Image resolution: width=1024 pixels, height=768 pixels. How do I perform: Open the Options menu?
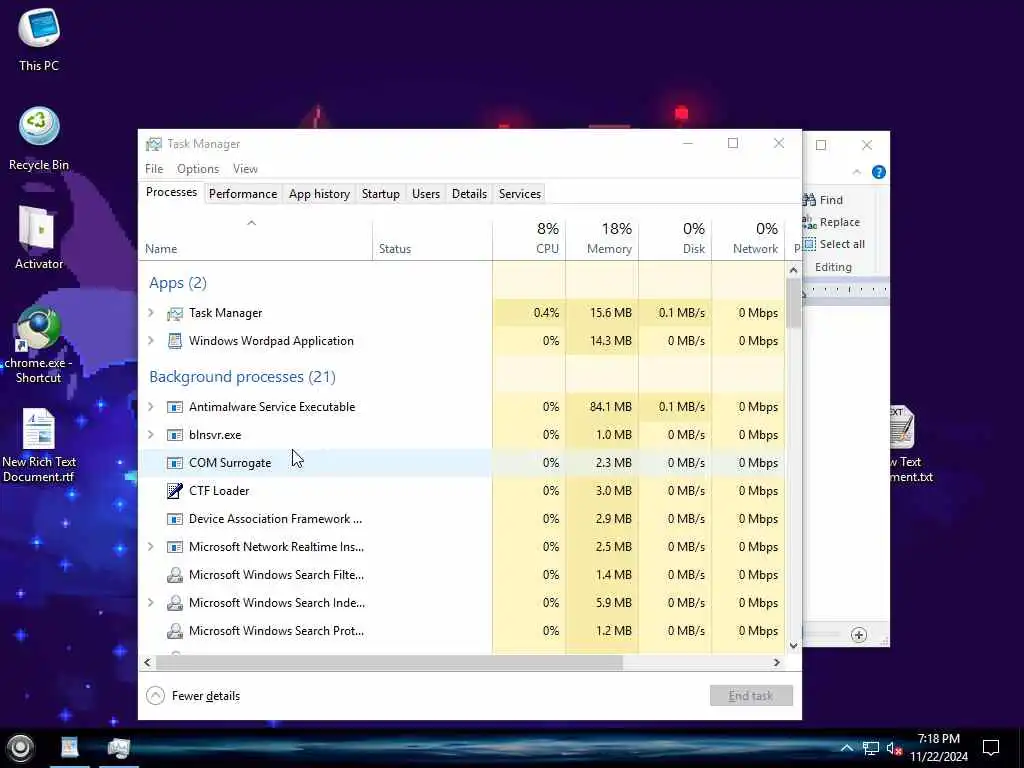(x=198, y=169)
